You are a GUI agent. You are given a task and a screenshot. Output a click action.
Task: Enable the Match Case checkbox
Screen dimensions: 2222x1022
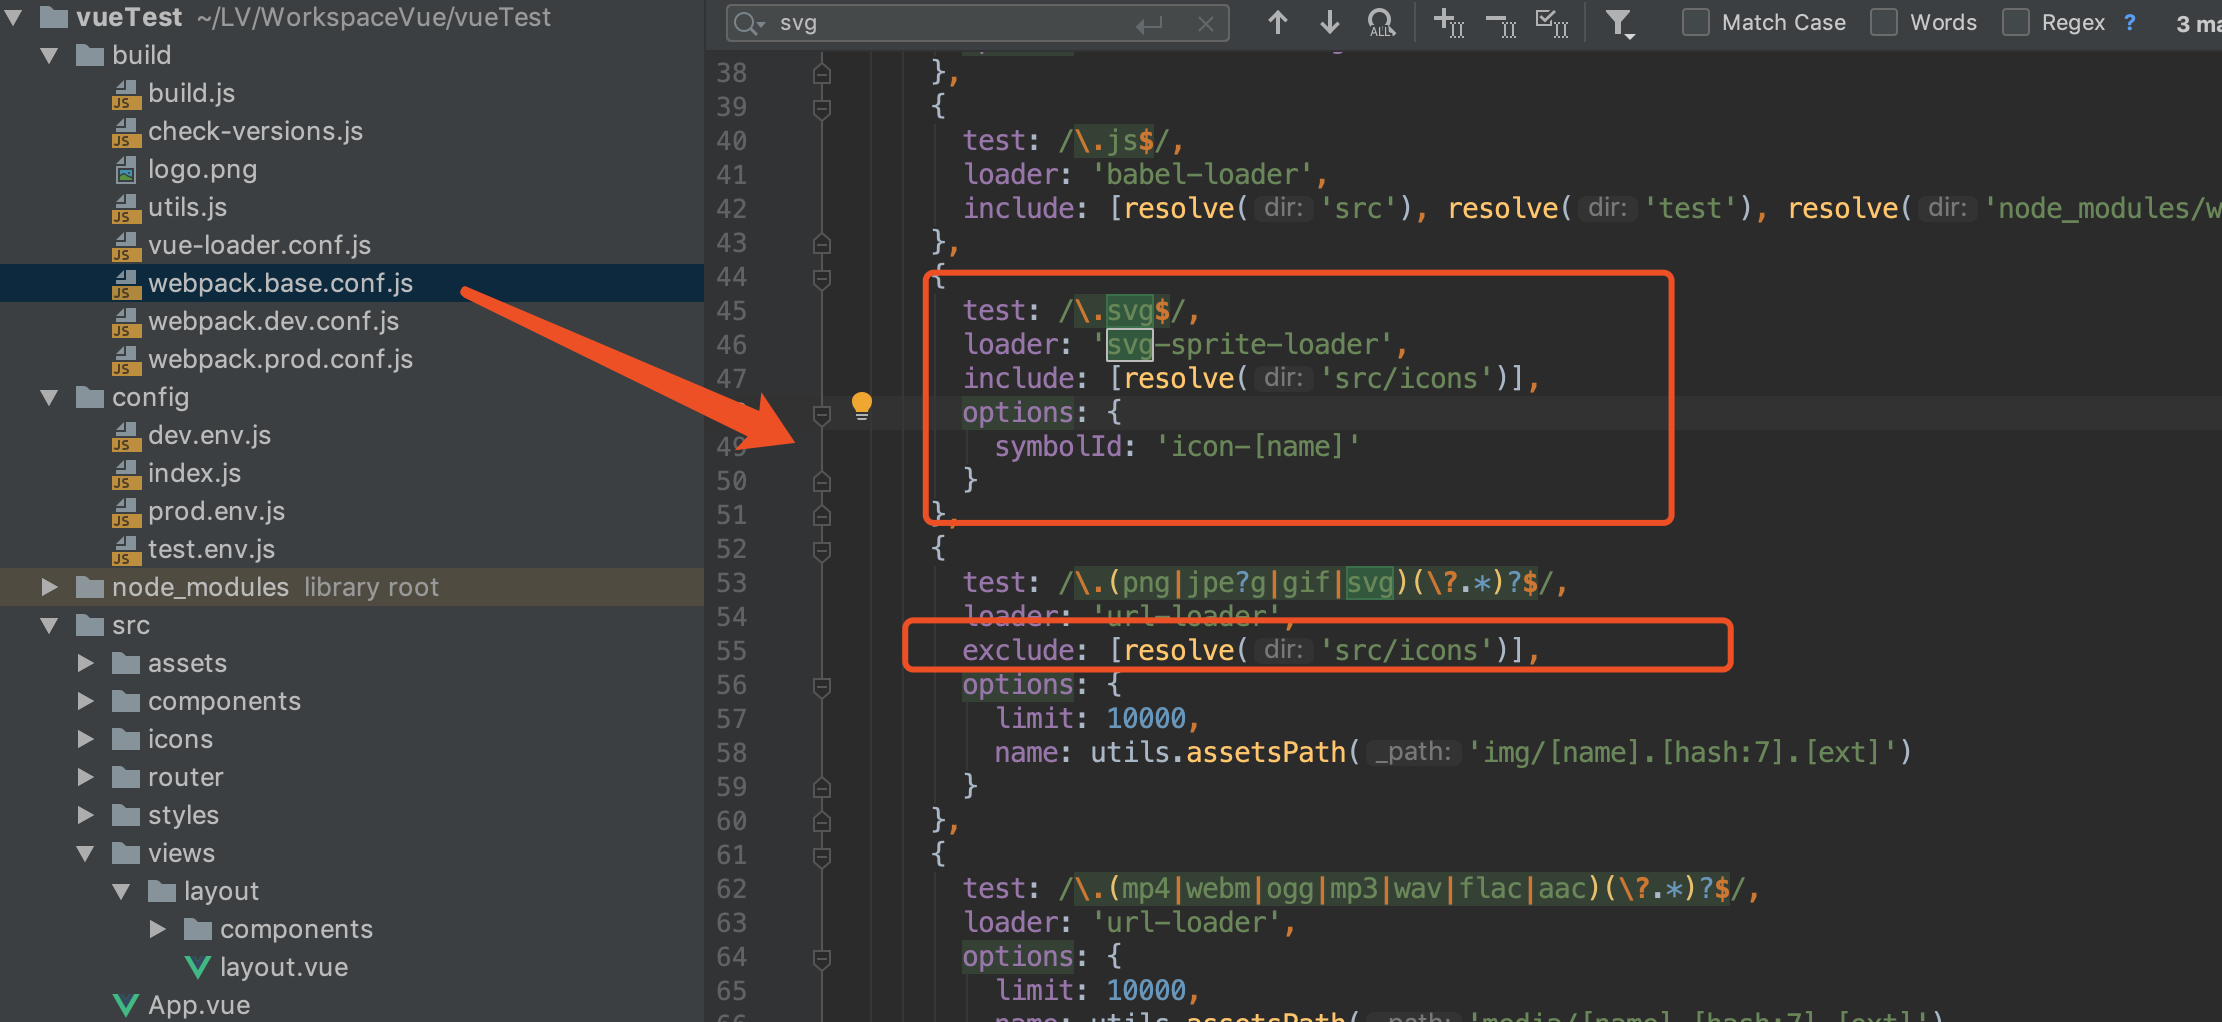click(1695, 22)
